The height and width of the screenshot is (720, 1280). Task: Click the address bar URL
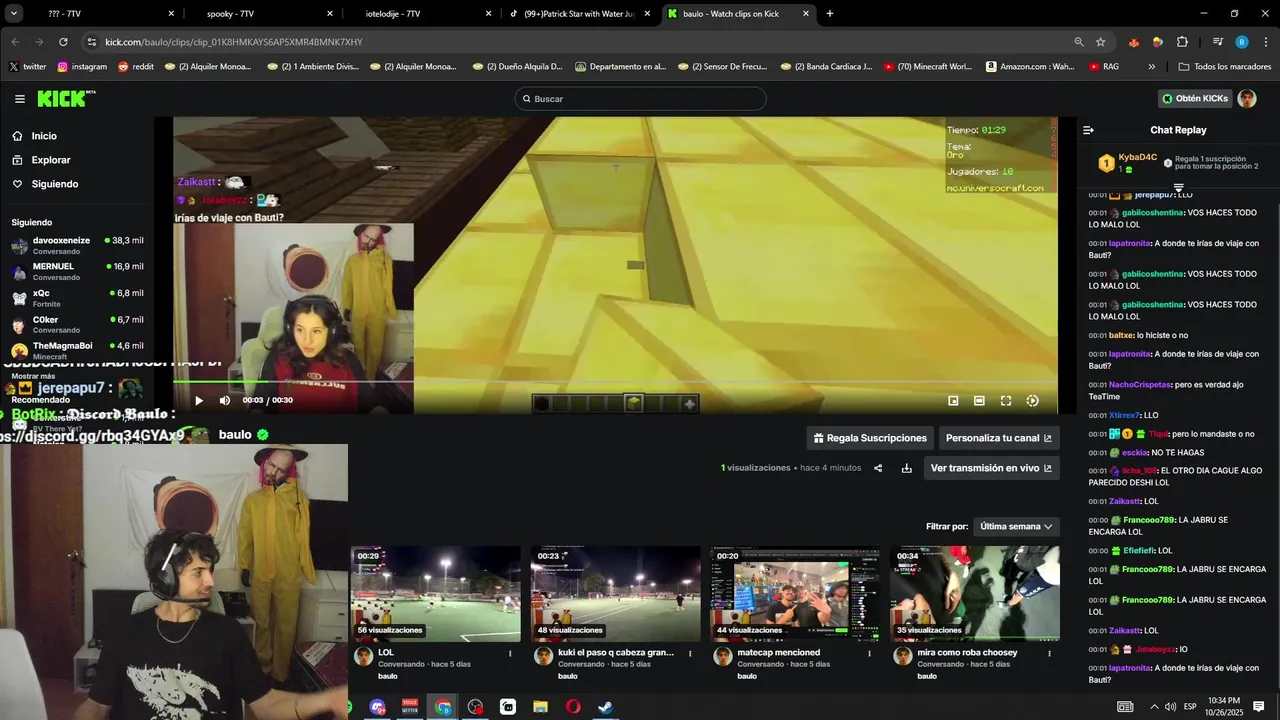[x=234, y=42]
